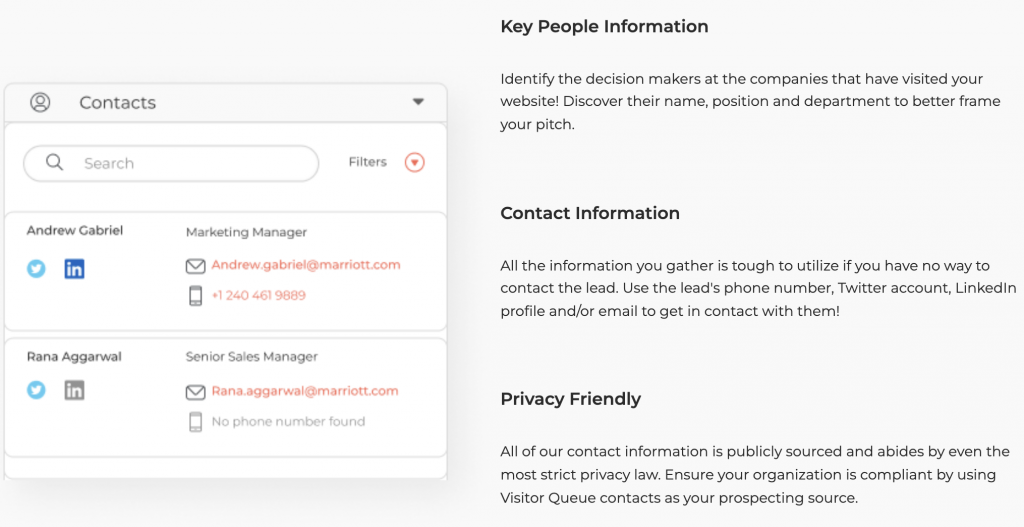This screenshot has width=1024, height=527.
Task: Click the magnifying glass search icon
Action: click(x=55, y=162)
